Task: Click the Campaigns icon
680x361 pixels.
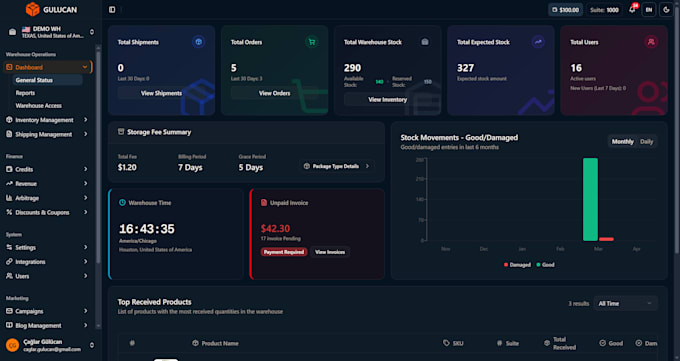Action: 9,311
